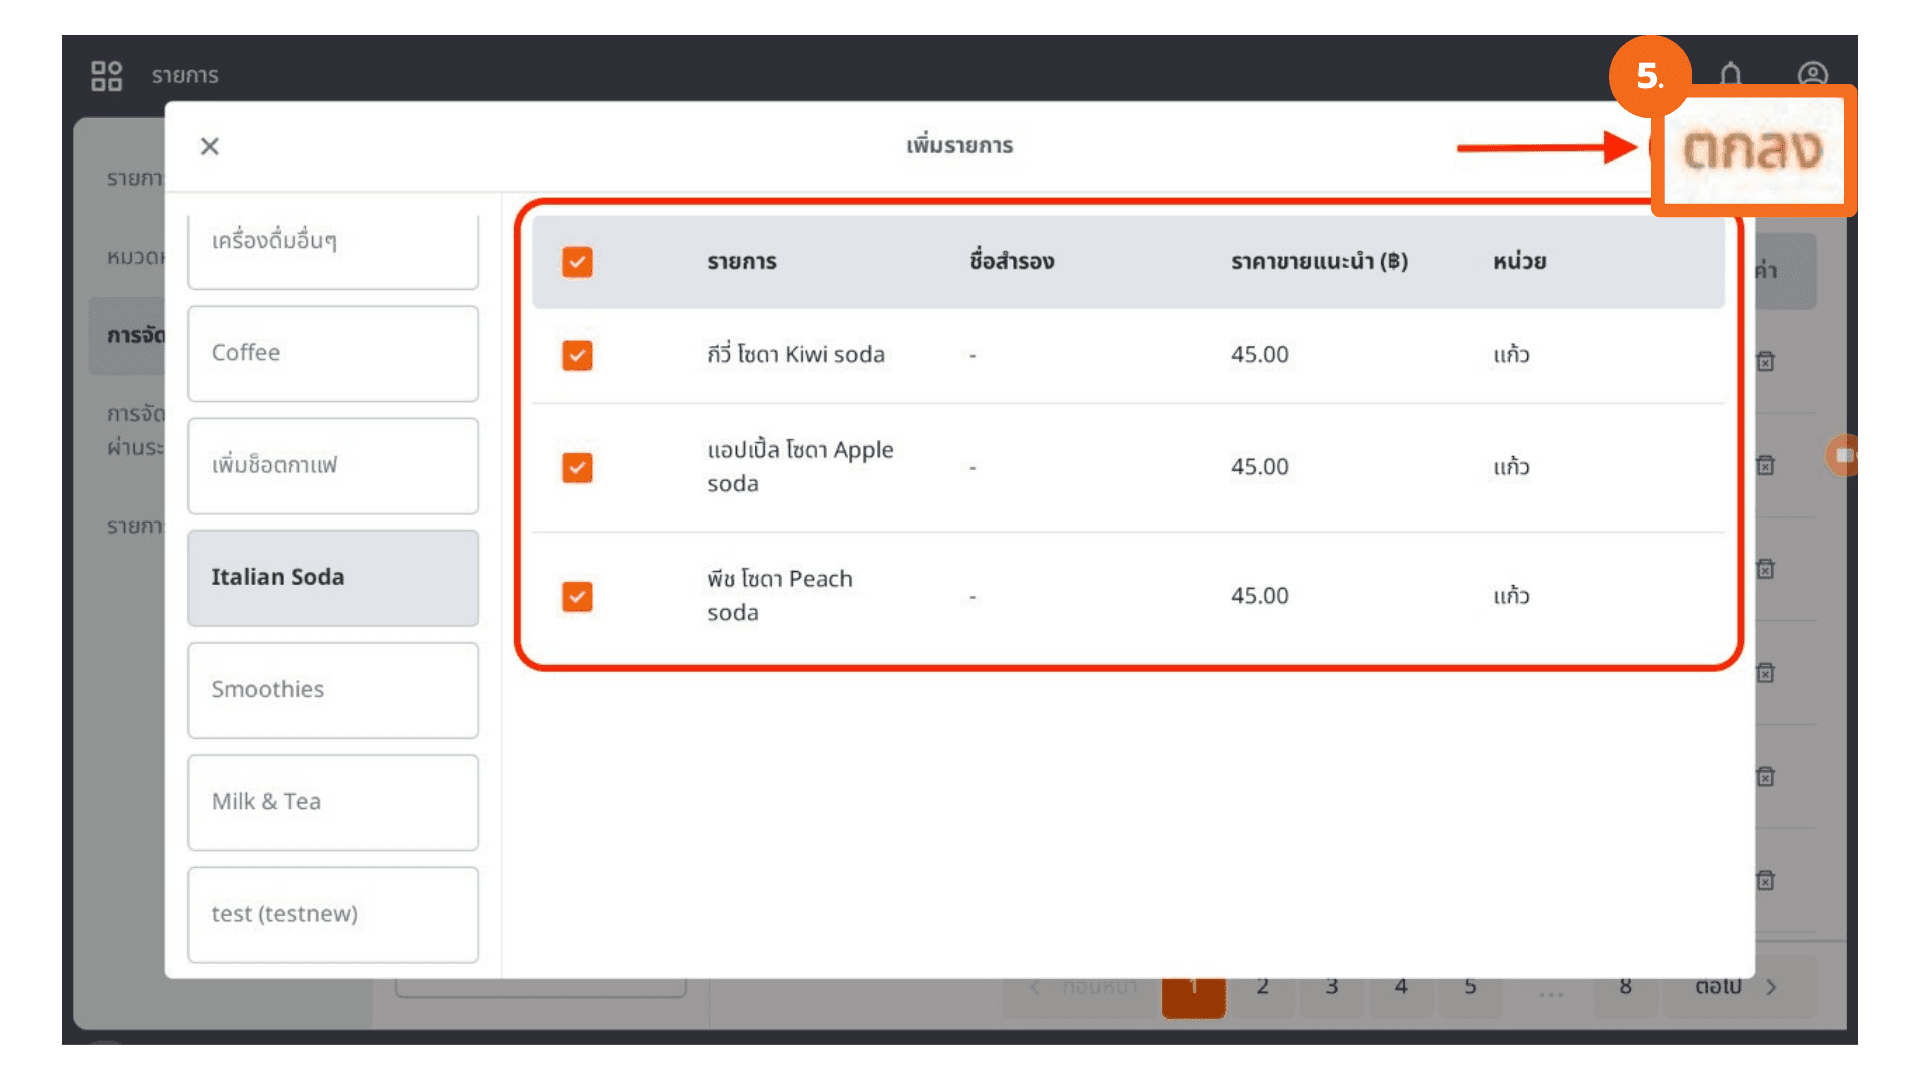Click the next page chevron arrow
This screenshot has width=1920, height=1080.
pyautogui.click(x=1772, y=987)
